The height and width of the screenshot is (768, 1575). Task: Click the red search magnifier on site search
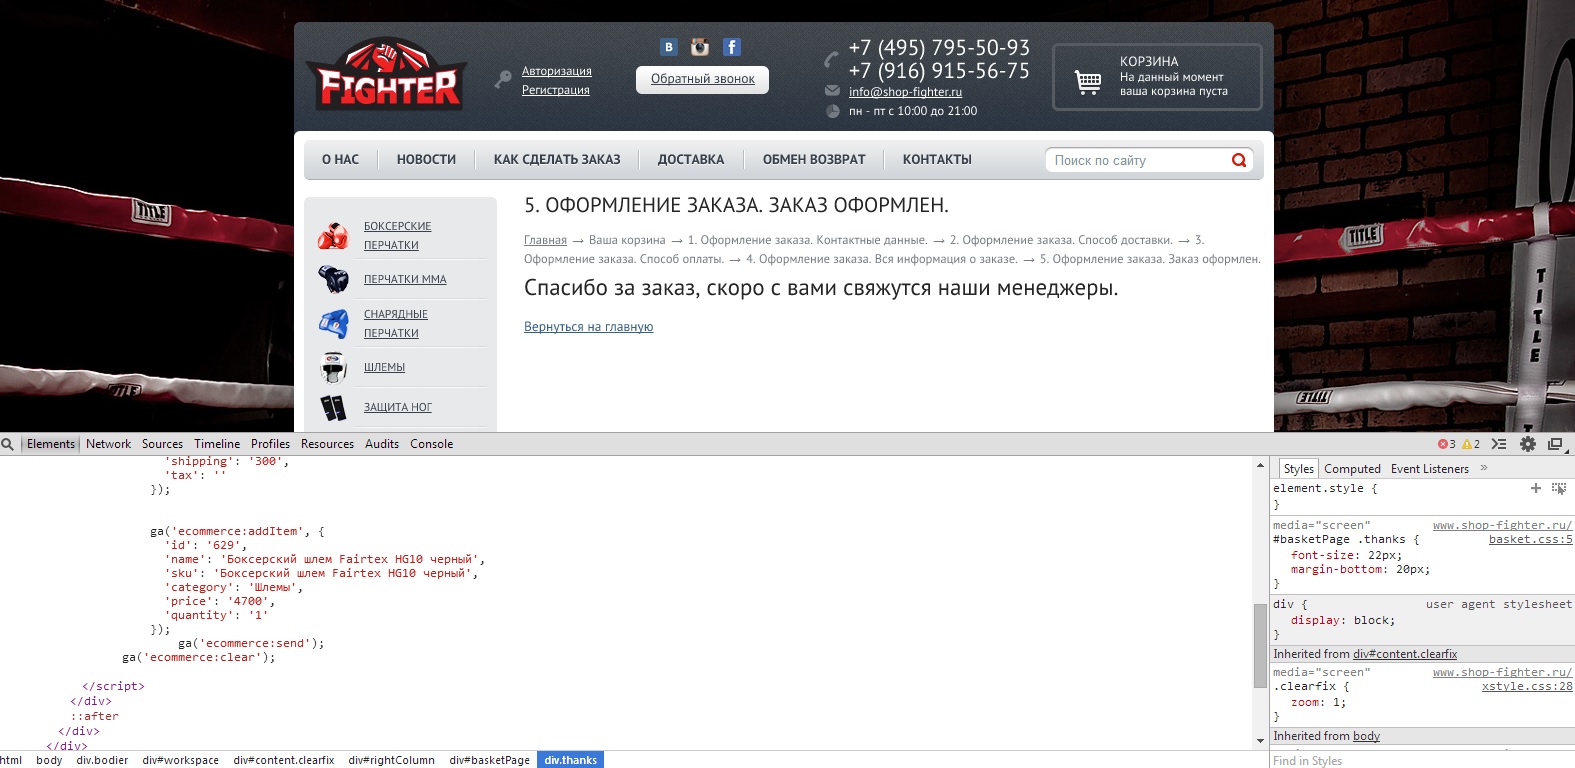[x=1239, y=160]
